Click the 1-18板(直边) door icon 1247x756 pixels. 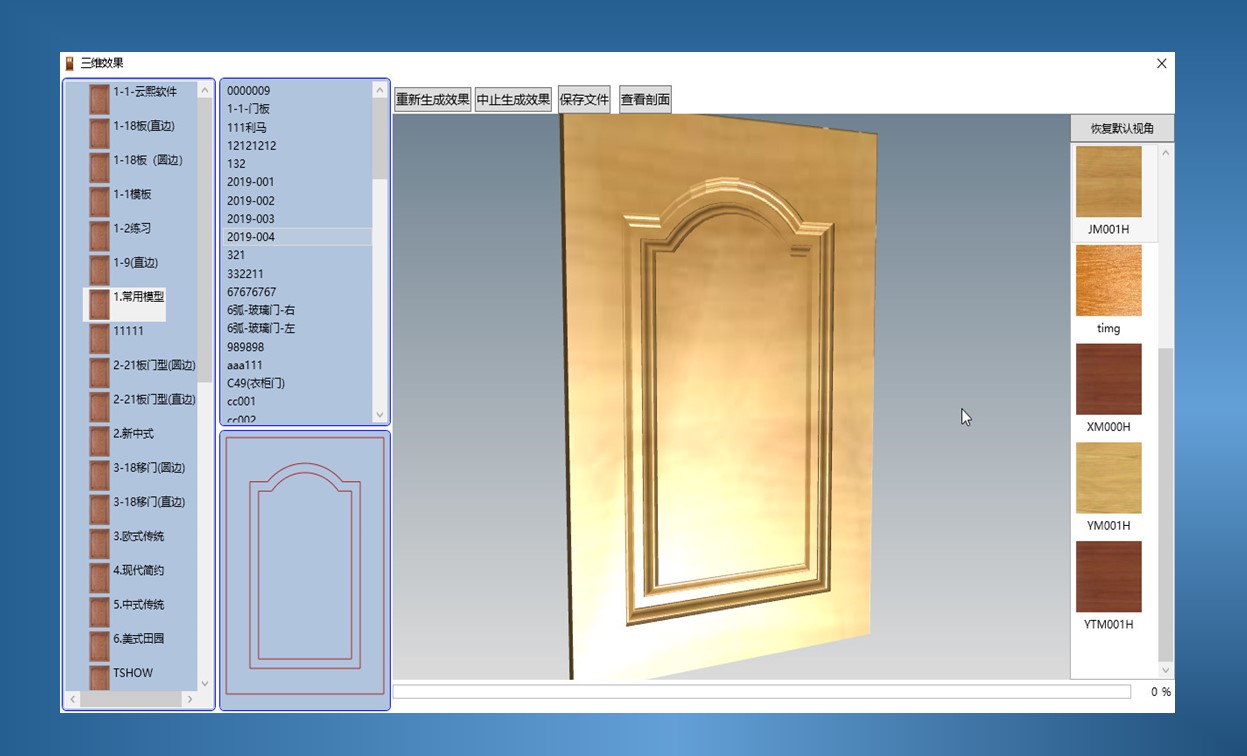(x=99, y=133)
